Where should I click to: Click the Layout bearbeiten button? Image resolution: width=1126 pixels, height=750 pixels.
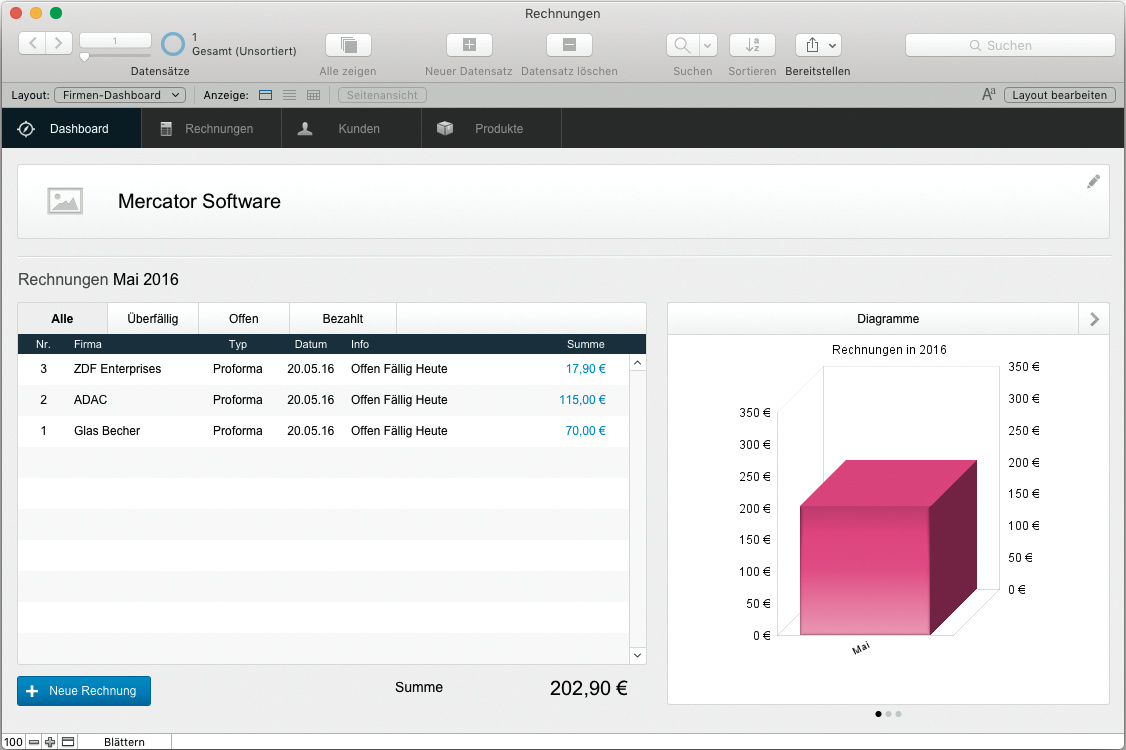1059,95
